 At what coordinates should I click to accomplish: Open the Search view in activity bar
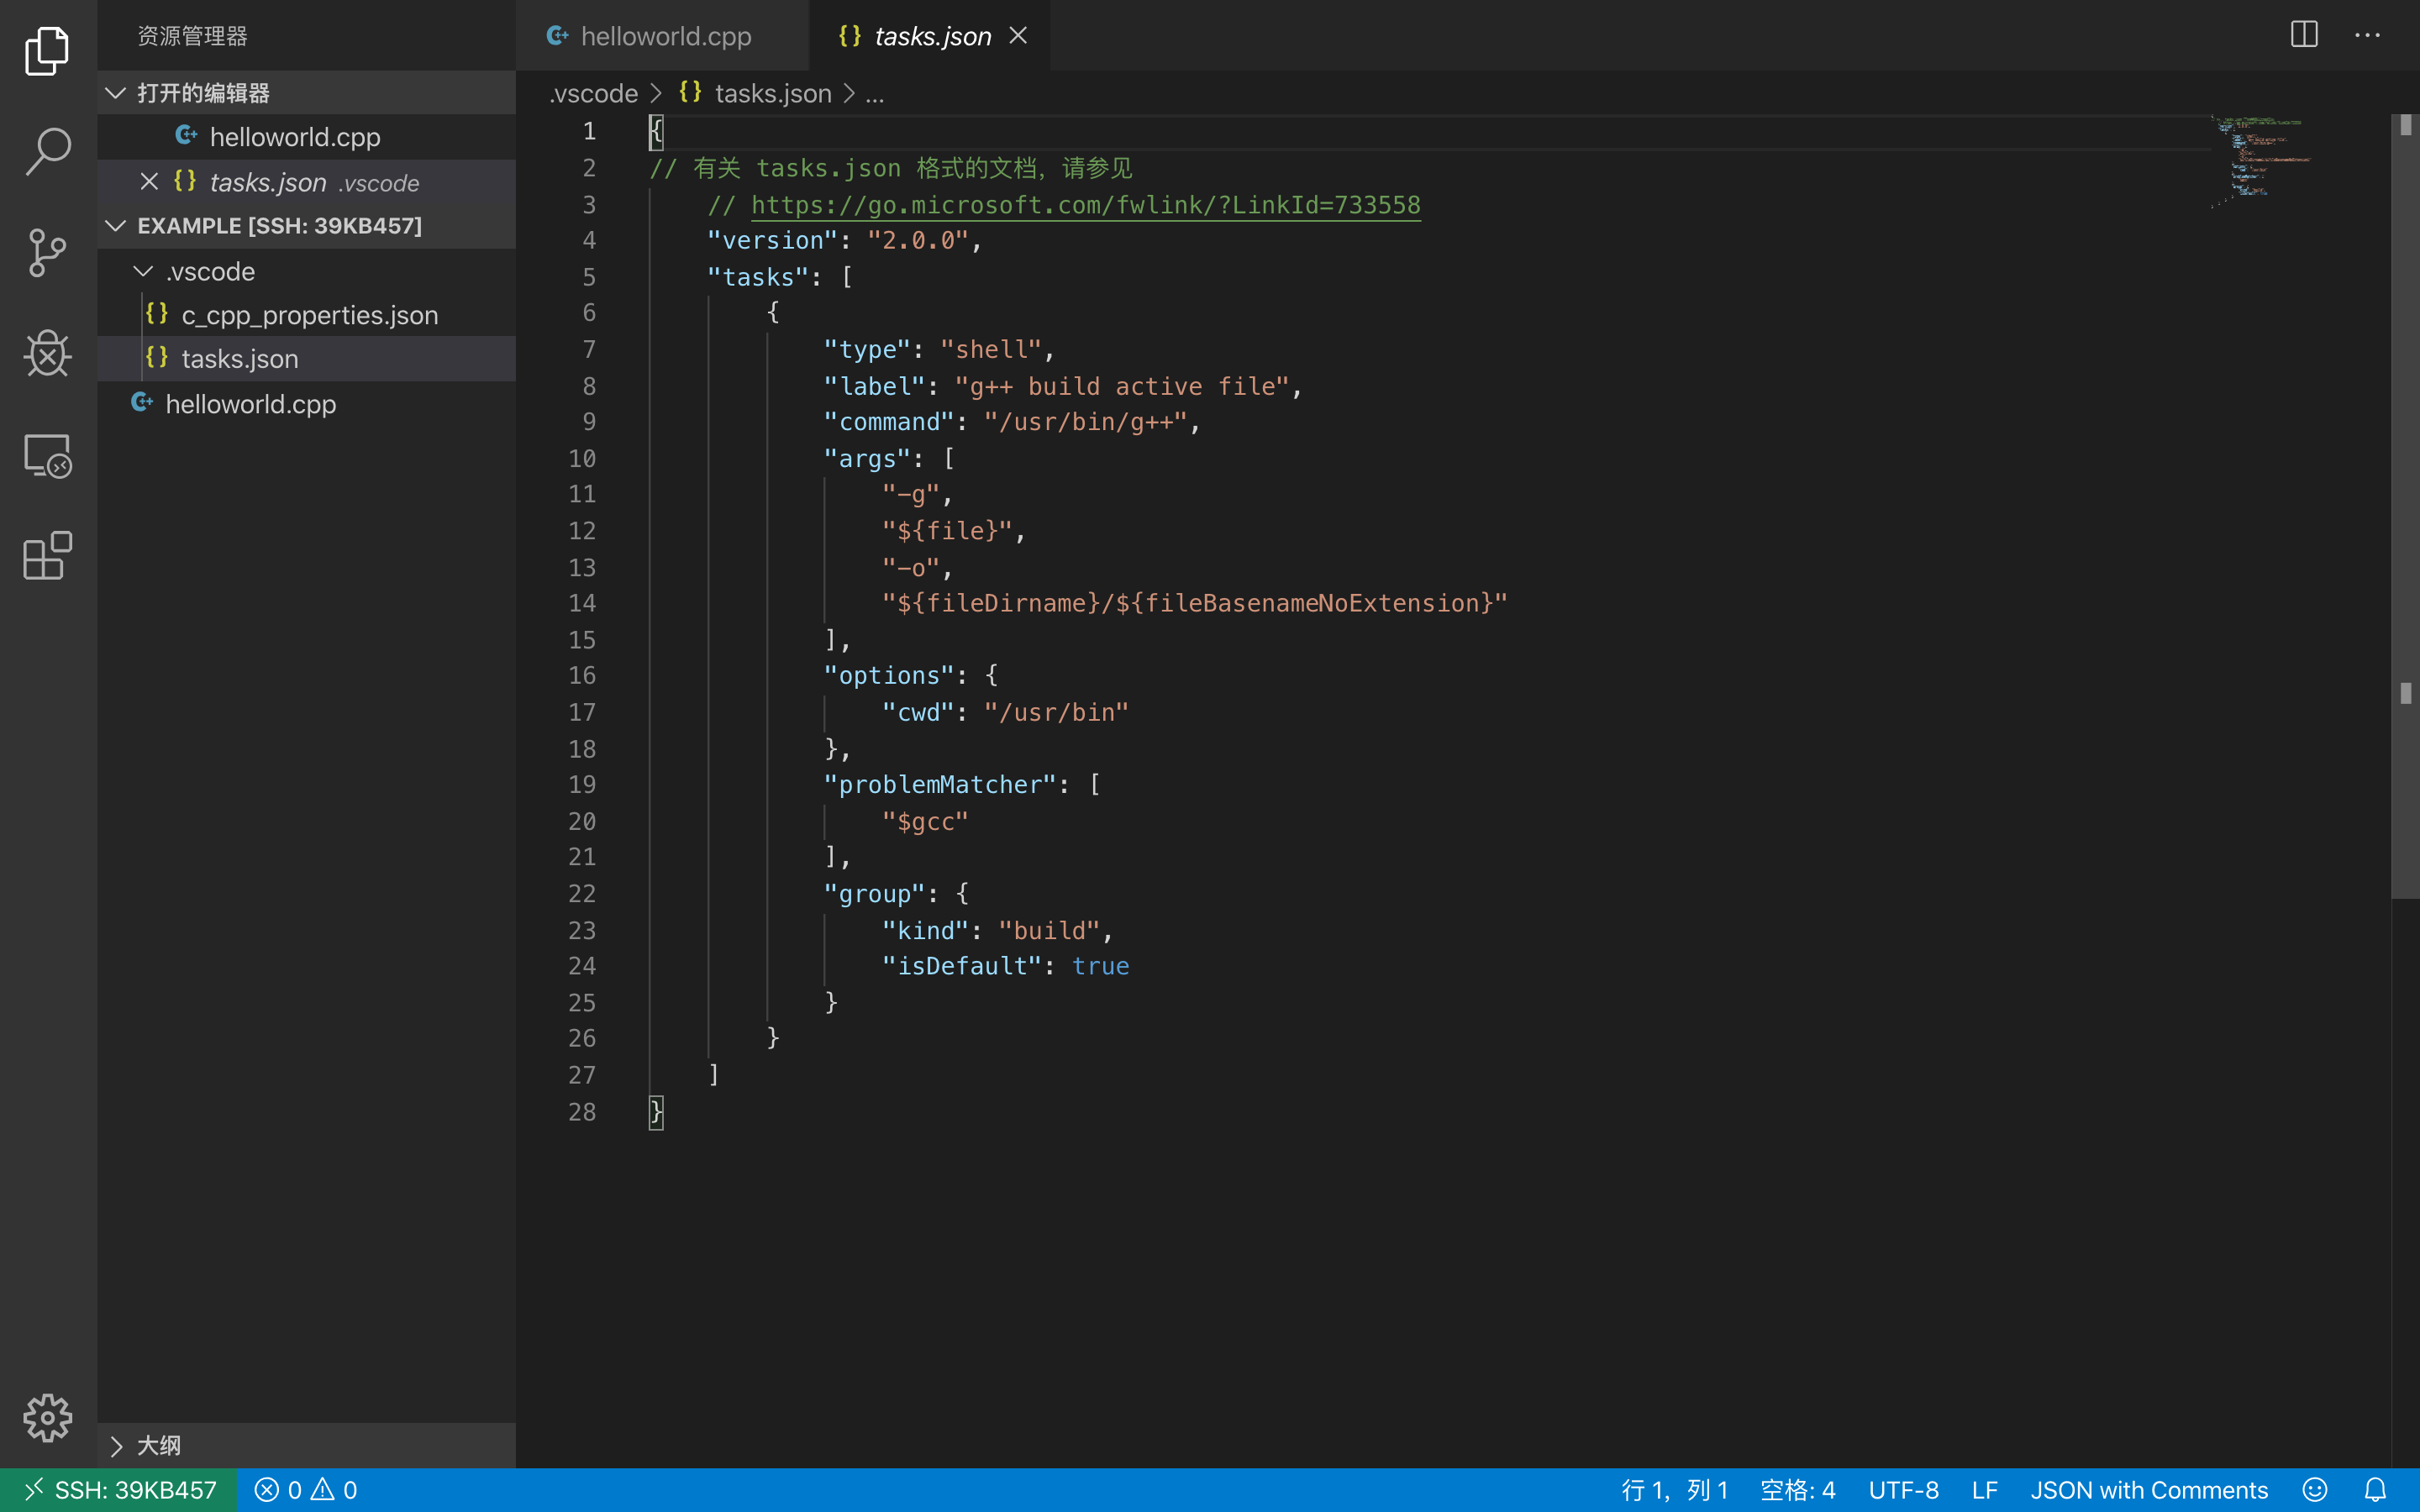coord(47,151)
